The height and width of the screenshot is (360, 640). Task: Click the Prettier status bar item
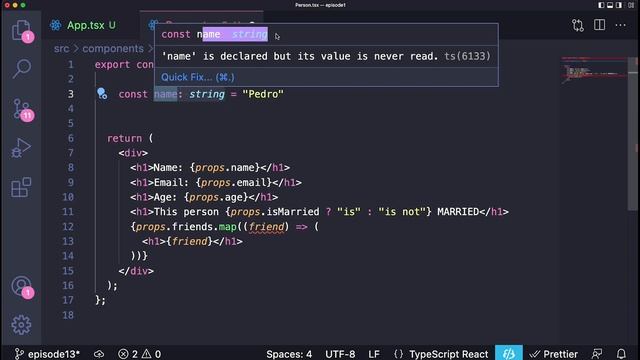point(553,354)
